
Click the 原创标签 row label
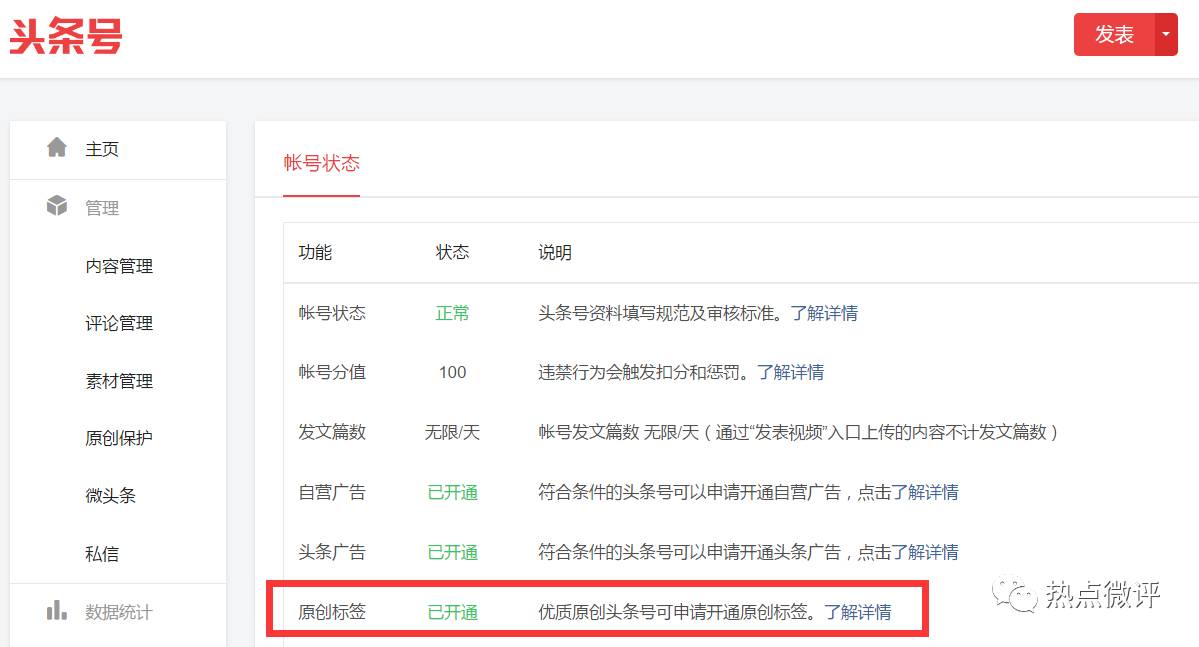pos(332,612)
